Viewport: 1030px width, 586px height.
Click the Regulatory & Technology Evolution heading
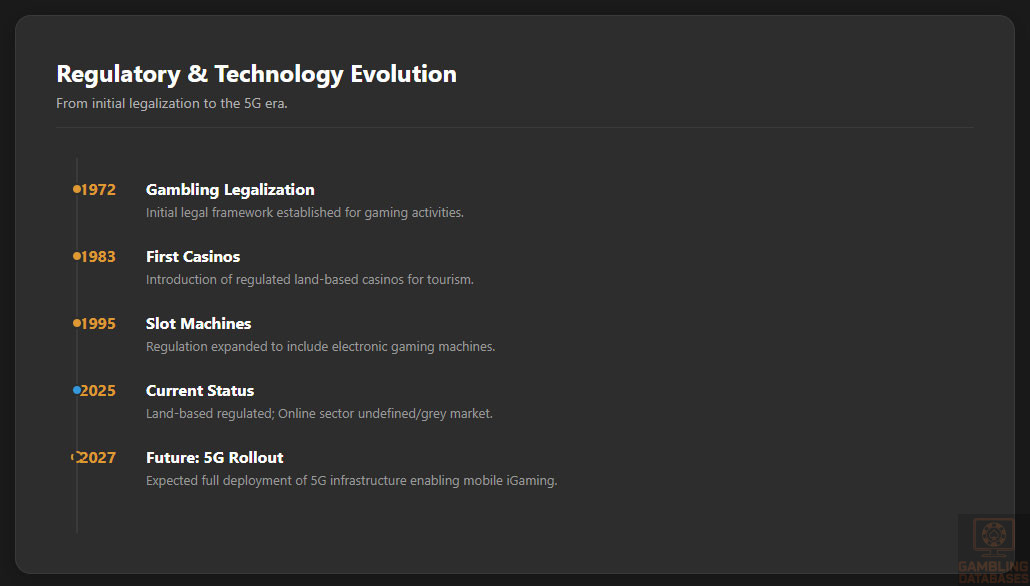tap(256, 74)
